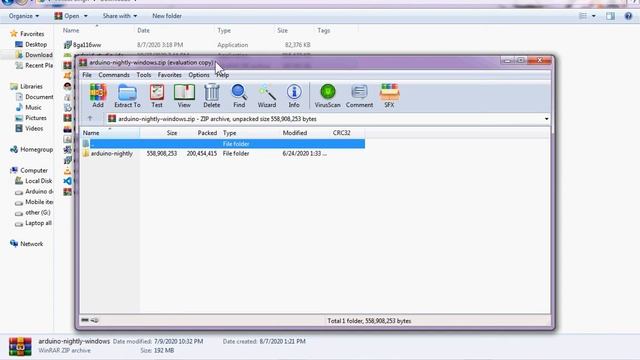Select Computer in the sidebar

coord(29,170)
